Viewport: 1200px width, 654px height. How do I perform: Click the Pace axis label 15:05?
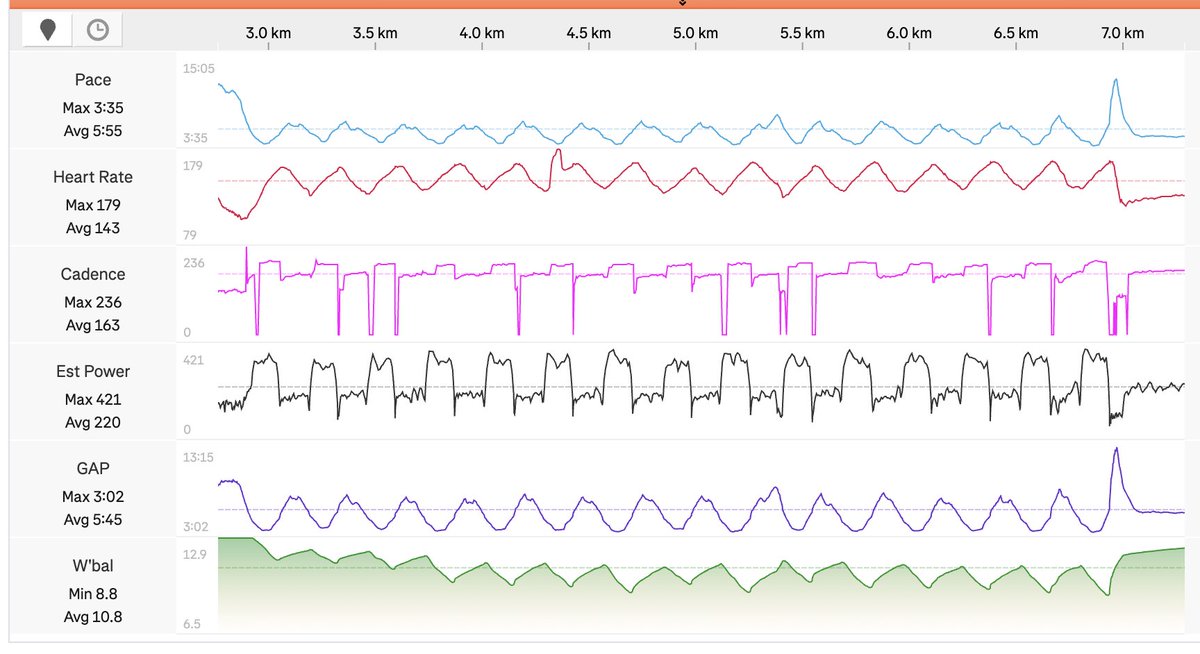click(198, 69)
